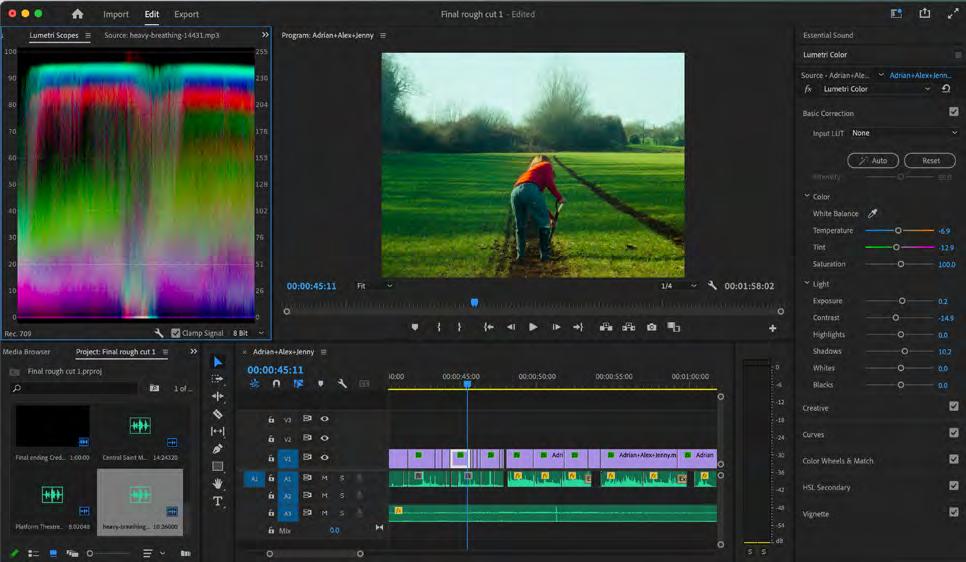Click Mark In bracket button
Viewport: 966px width, 562px height.
[x=439, y=327]
